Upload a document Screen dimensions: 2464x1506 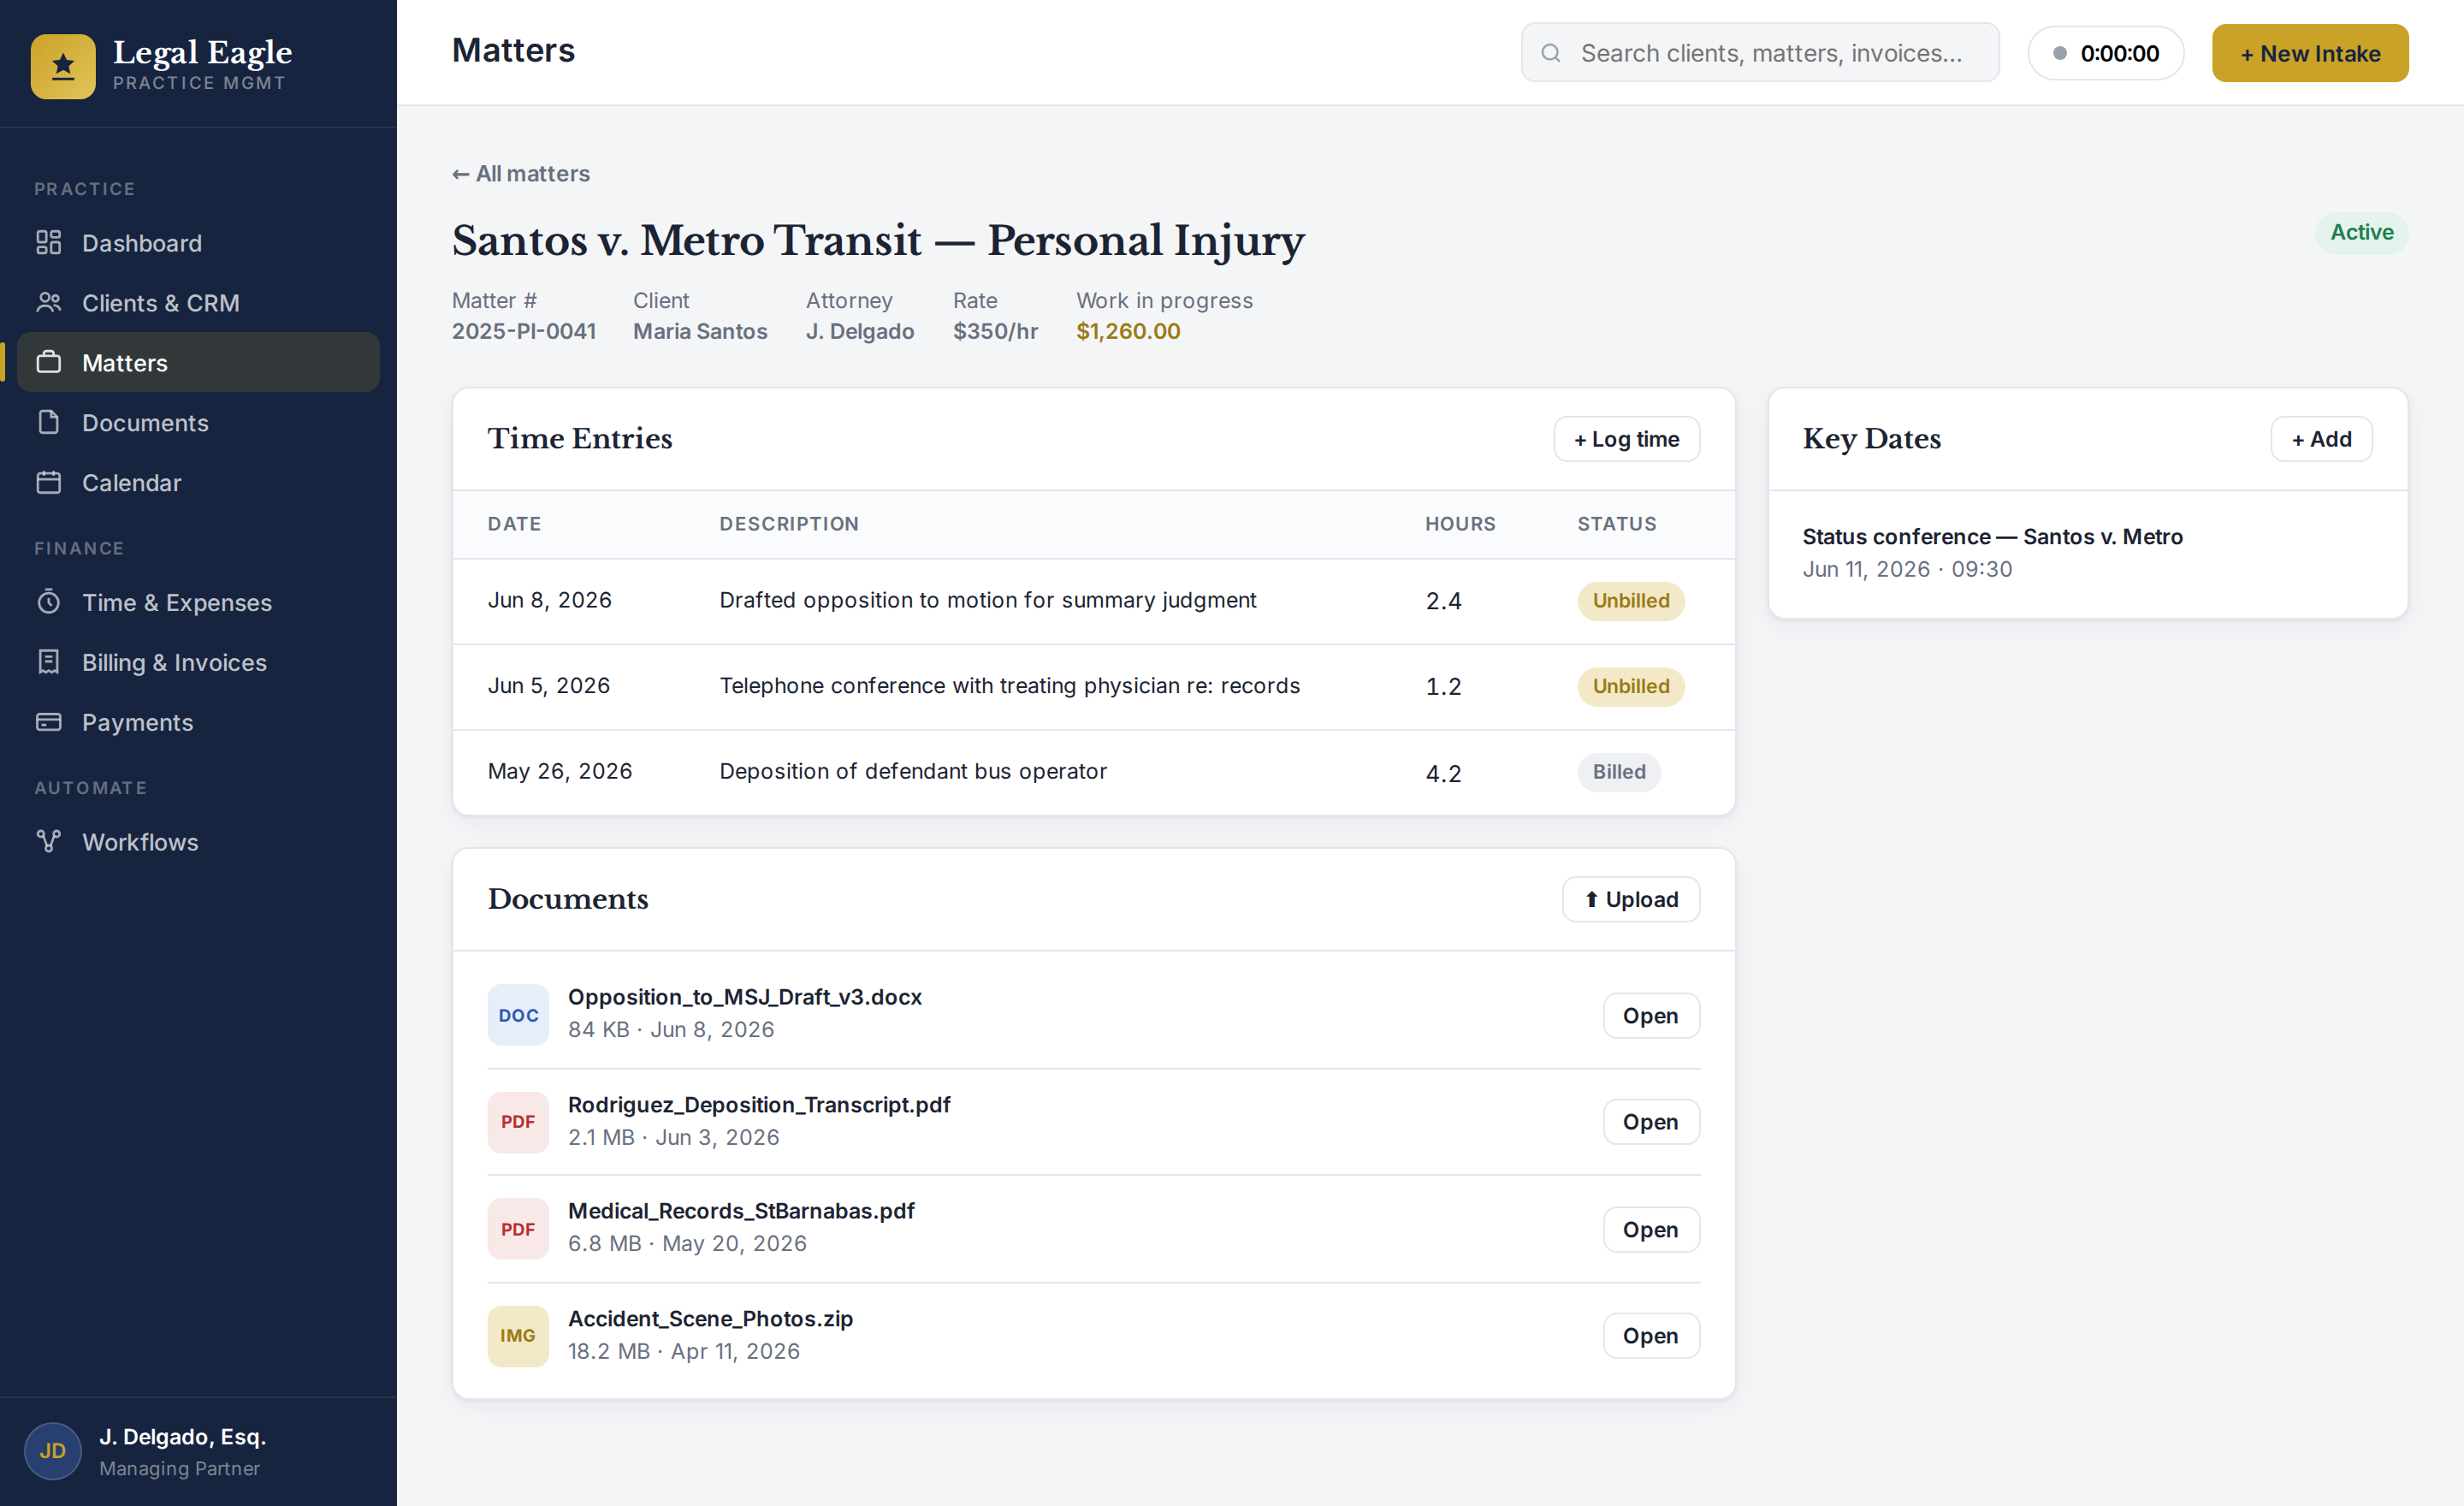[x=1631, y=899]
